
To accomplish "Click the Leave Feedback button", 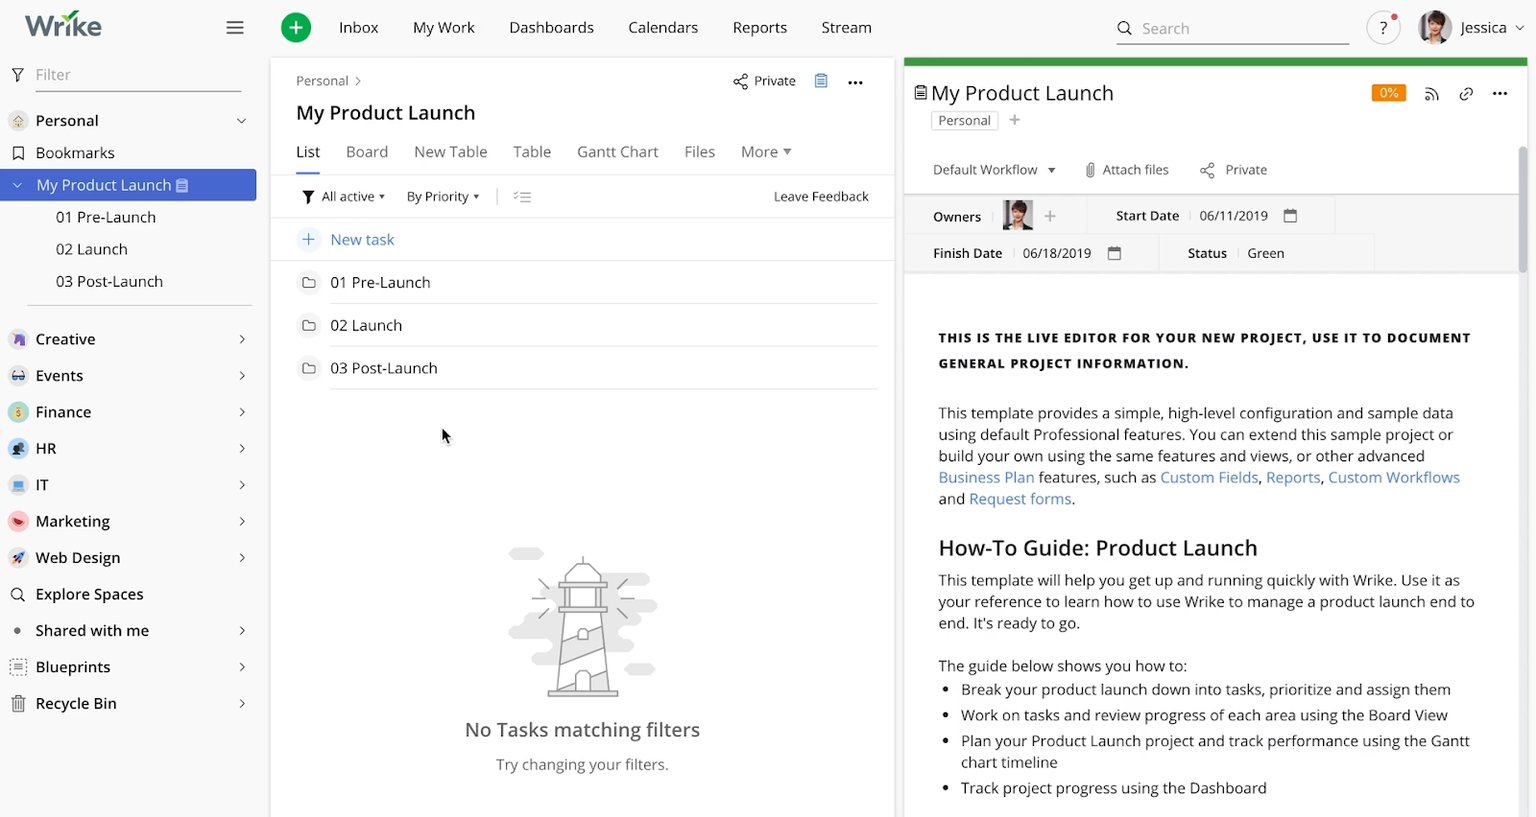I will click(821, 197).
